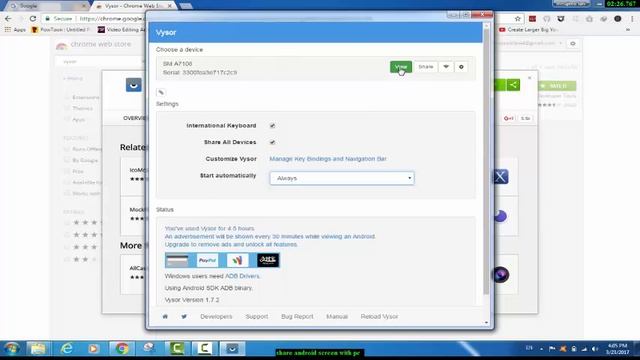Bookmark the page with the star icon
Image resolution: width=640 pixels, height=360 pixels.
pyautogui.click(x=518, y=19)
